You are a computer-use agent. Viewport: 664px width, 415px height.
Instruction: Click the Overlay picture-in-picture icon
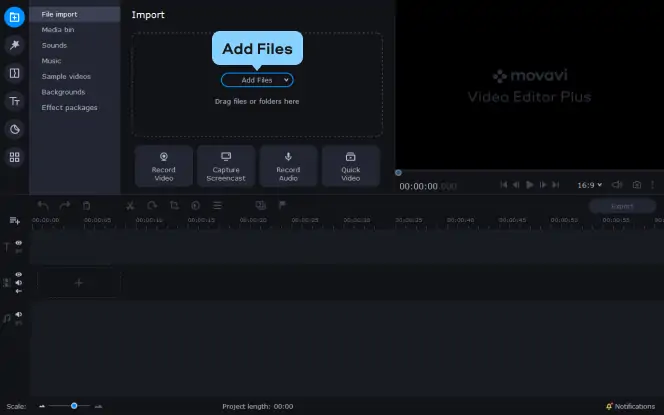pos(261,205)
